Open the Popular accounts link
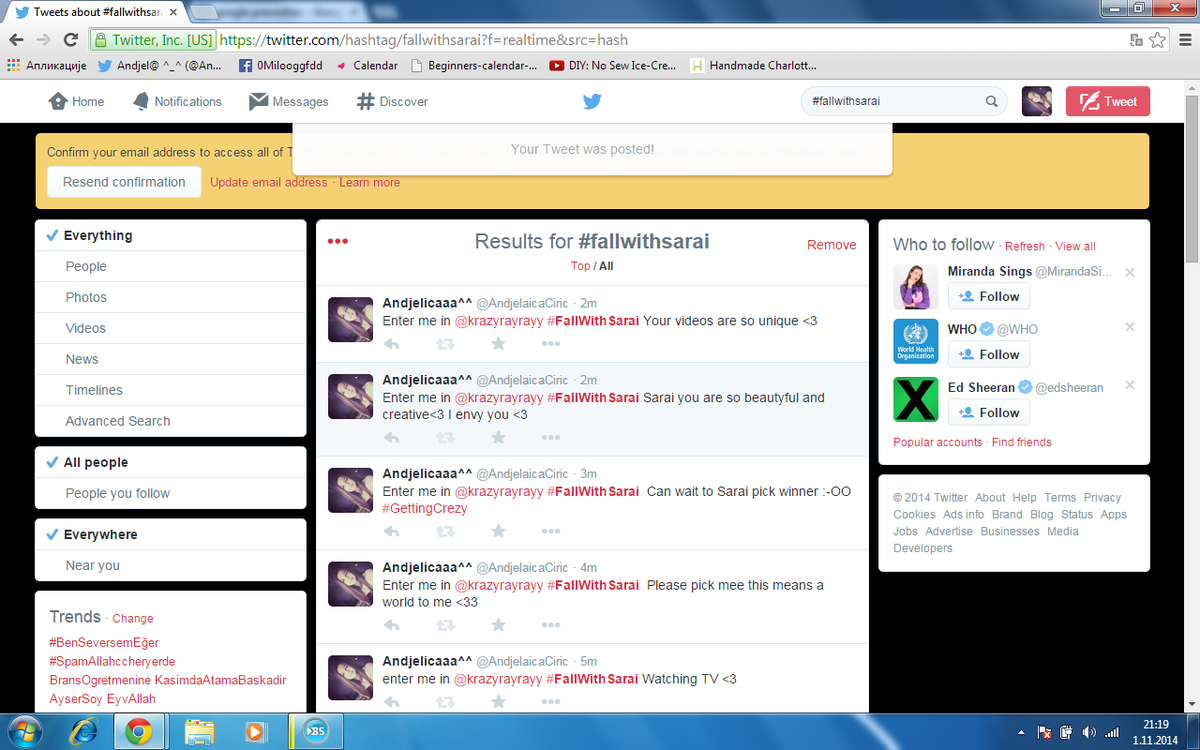 (938, 442)
